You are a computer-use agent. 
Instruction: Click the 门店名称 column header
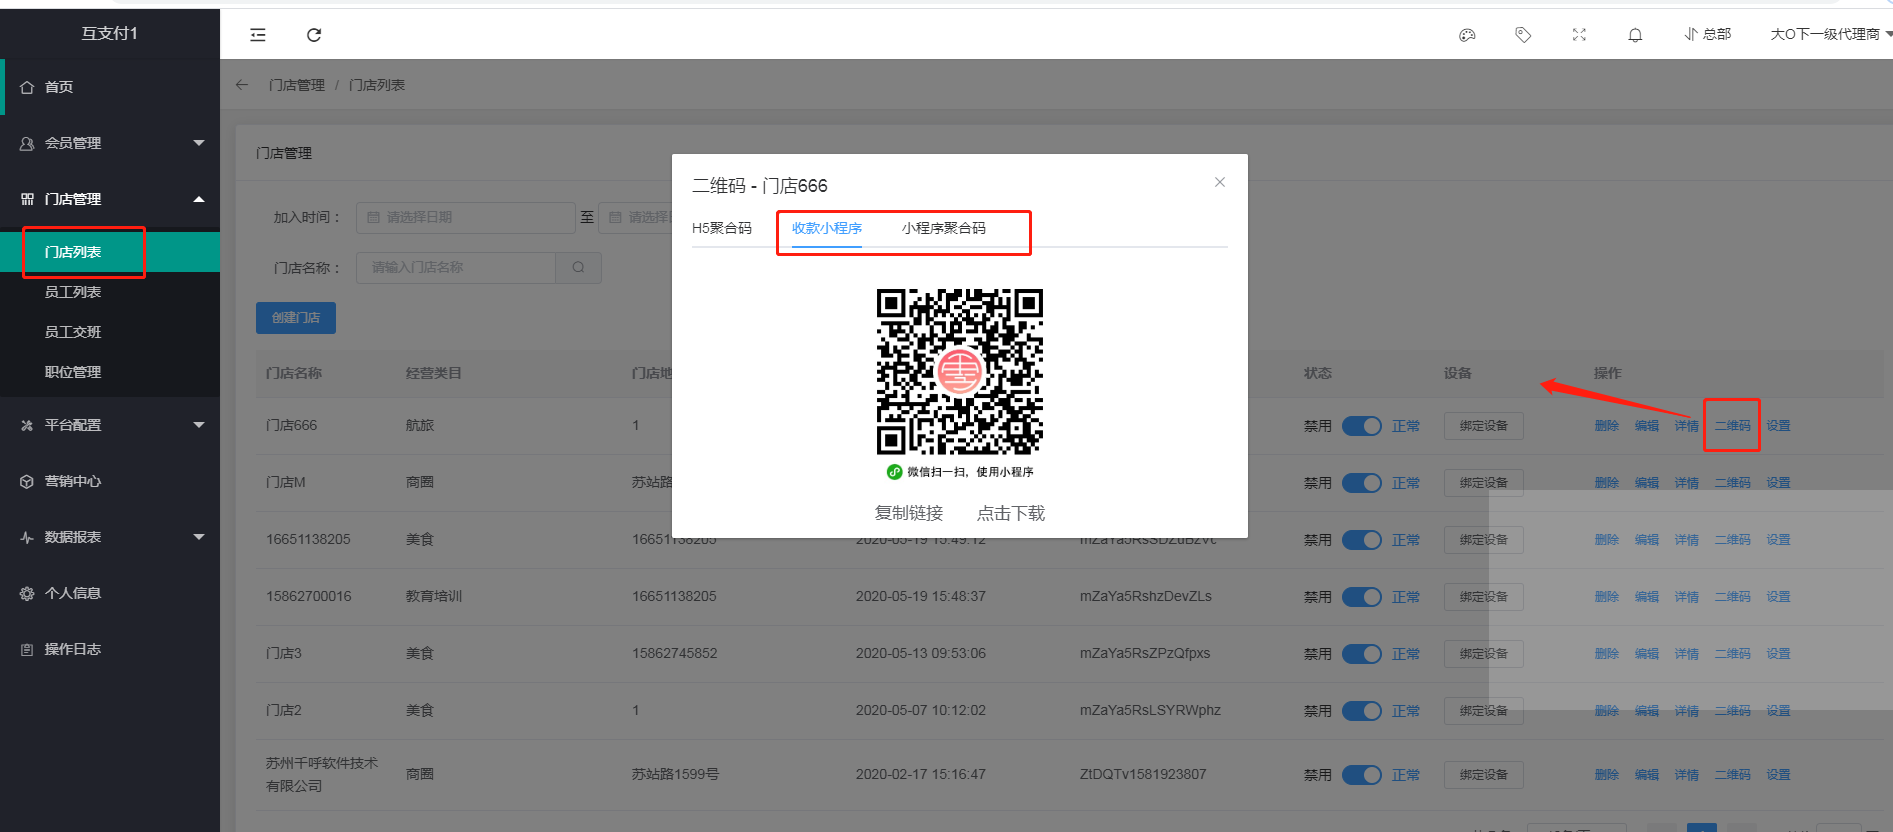294,373
